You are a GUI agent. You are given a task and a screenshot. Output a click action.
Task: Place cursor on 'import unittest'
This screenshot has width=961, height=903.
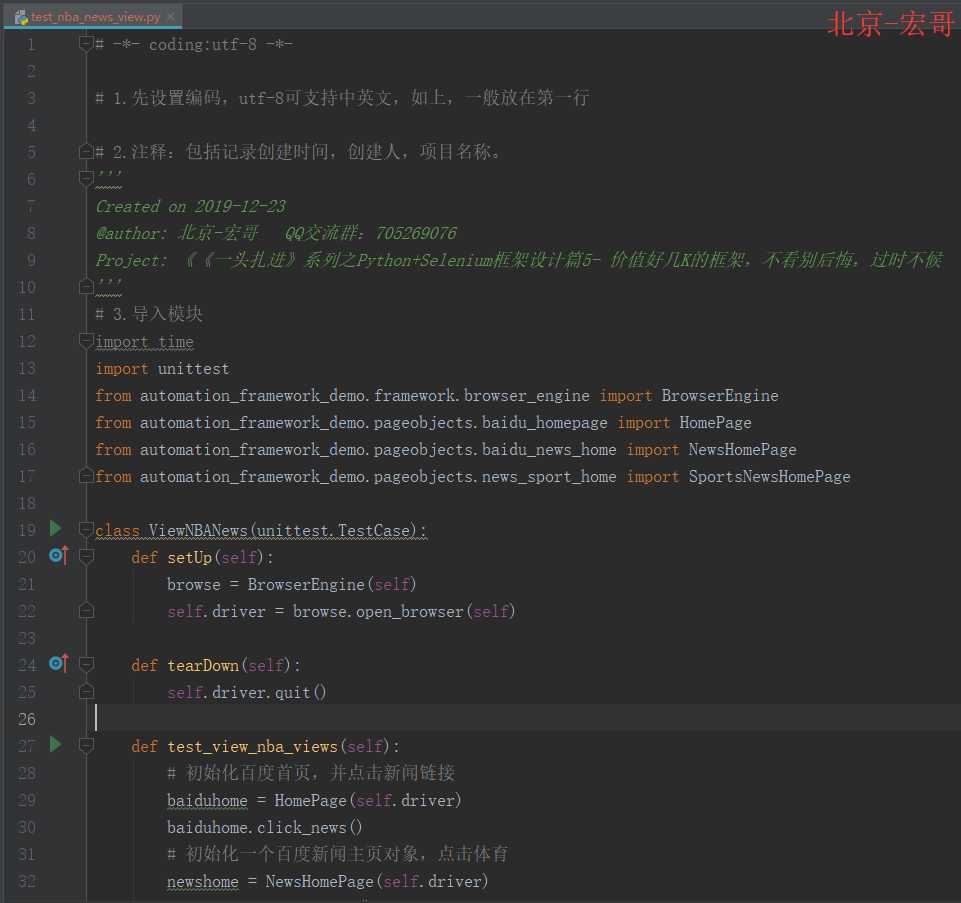coord(162,368)
